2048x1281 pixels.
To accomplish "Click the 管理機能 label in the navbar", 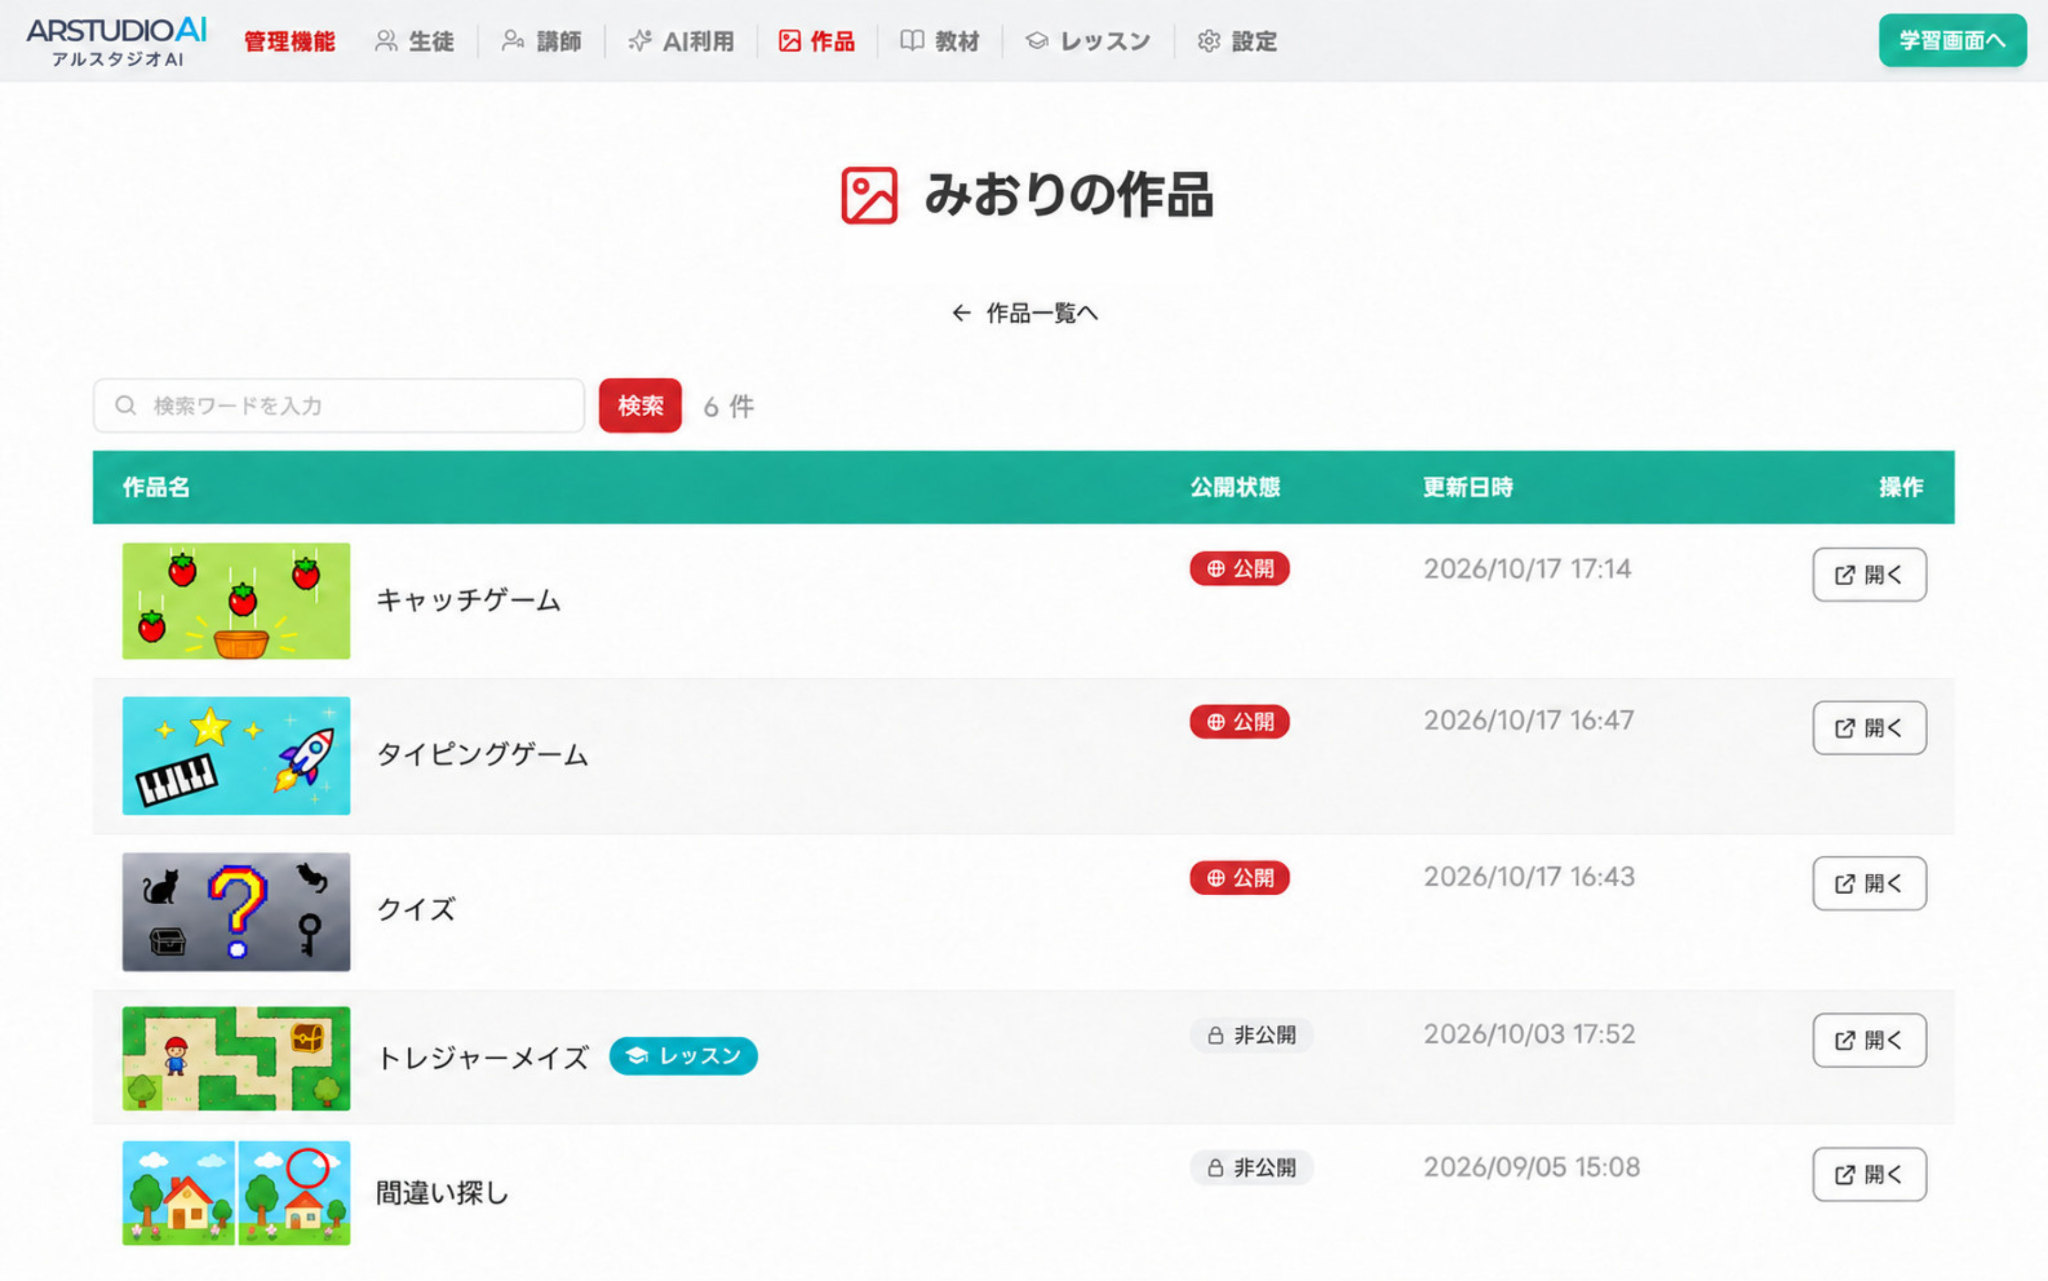I will 289,41.
